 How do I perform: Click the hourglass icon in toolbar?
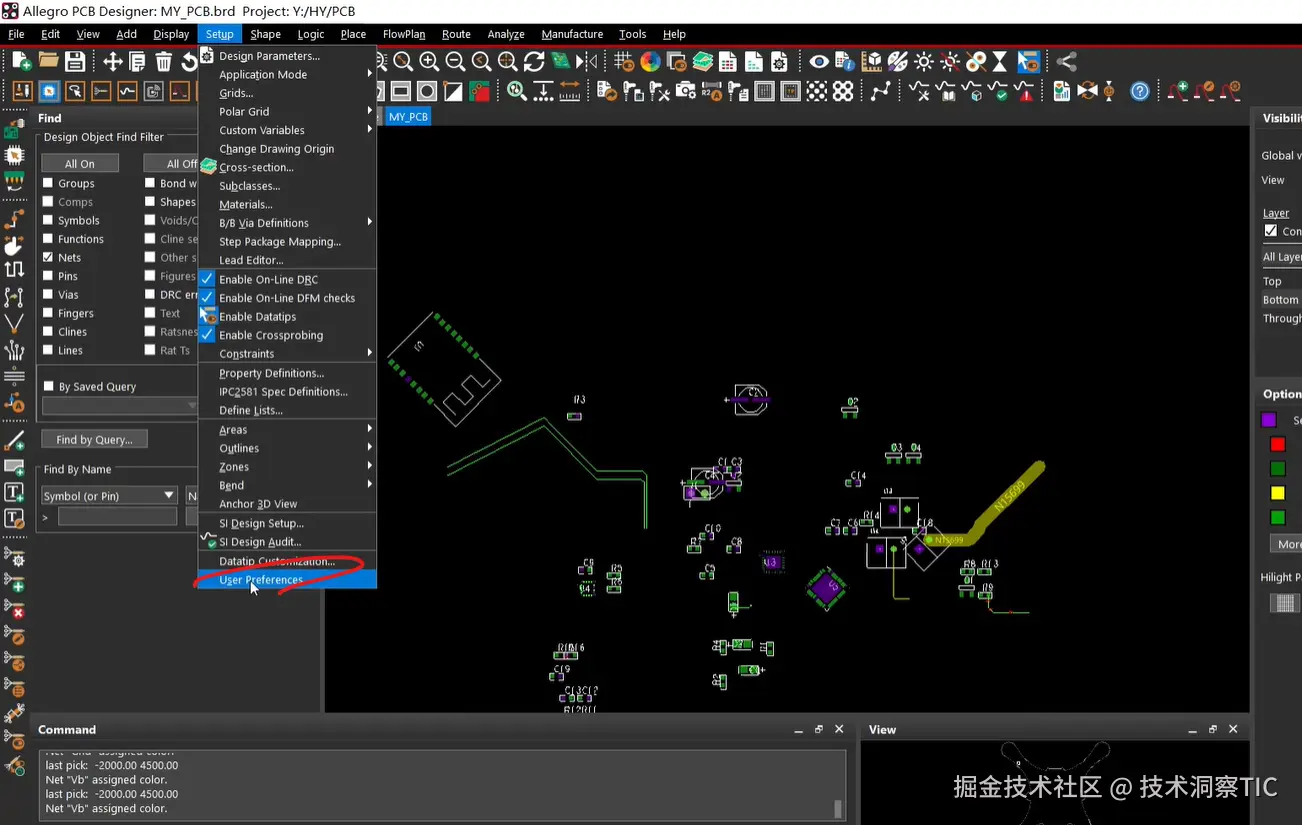tap(1000, 62)
